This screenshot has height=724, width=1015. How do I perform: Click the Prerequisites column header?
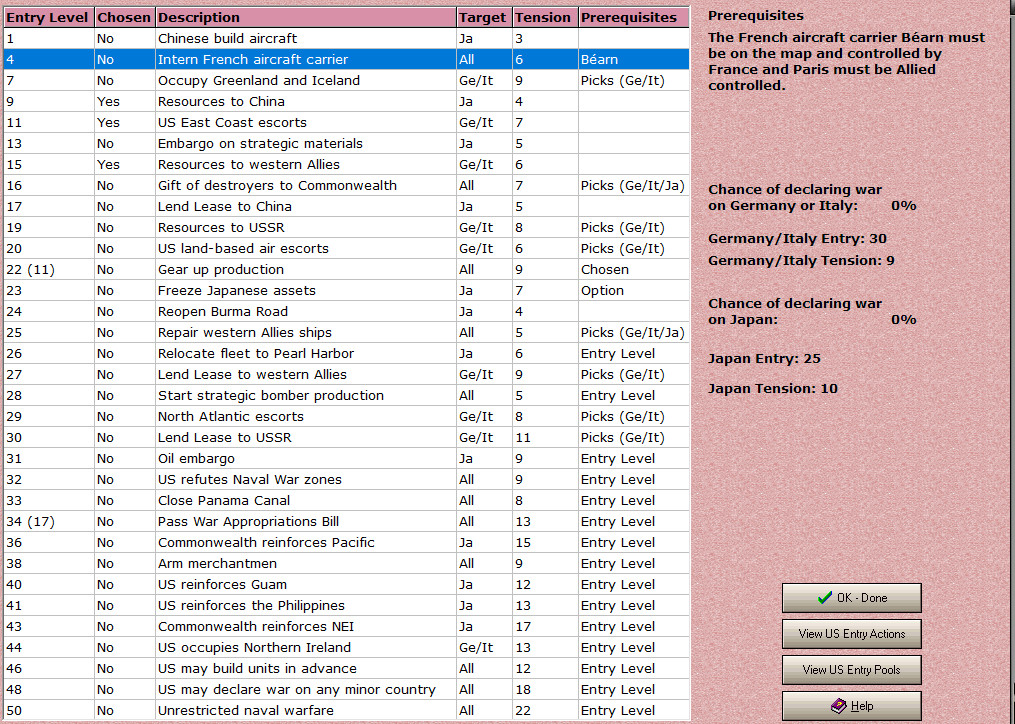click(x=634, y=17)
